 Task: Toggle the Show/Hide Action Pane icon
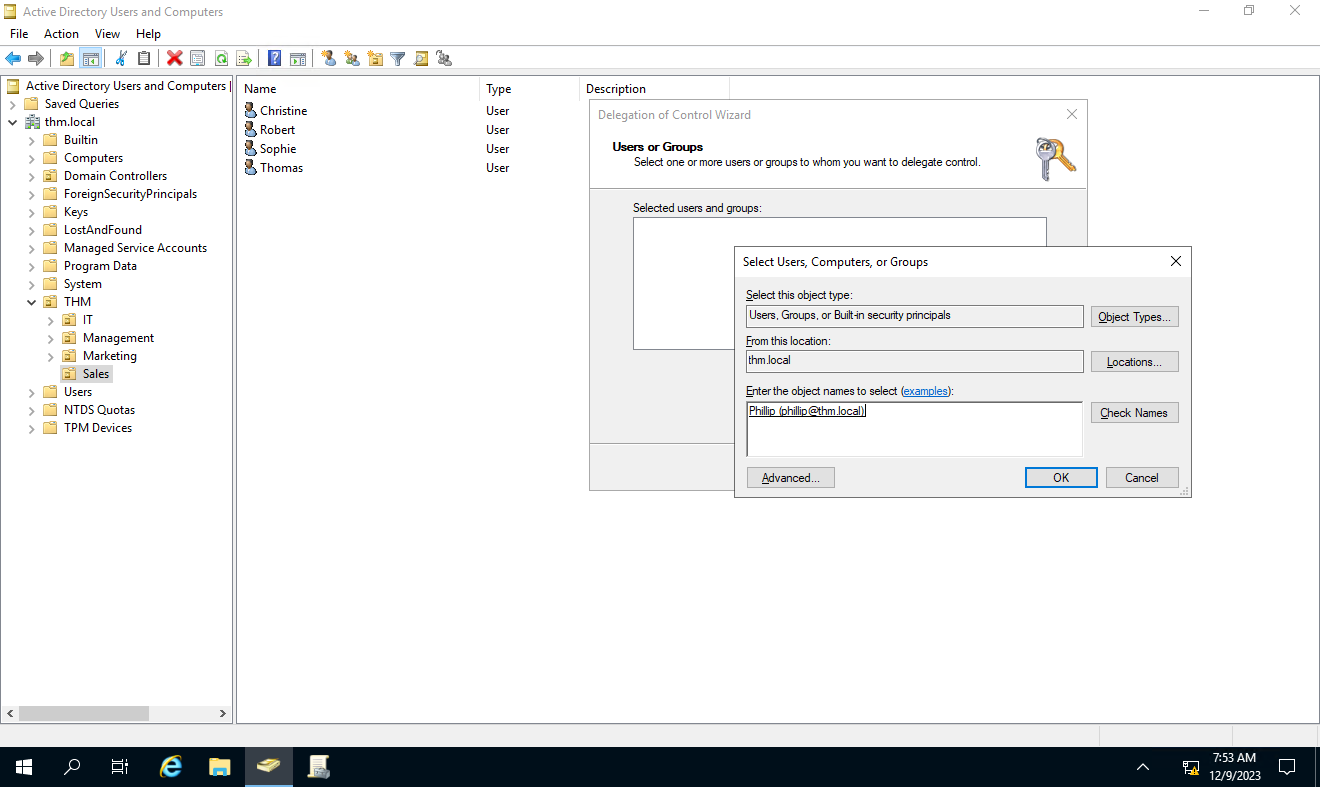click(x=297, y=59)
